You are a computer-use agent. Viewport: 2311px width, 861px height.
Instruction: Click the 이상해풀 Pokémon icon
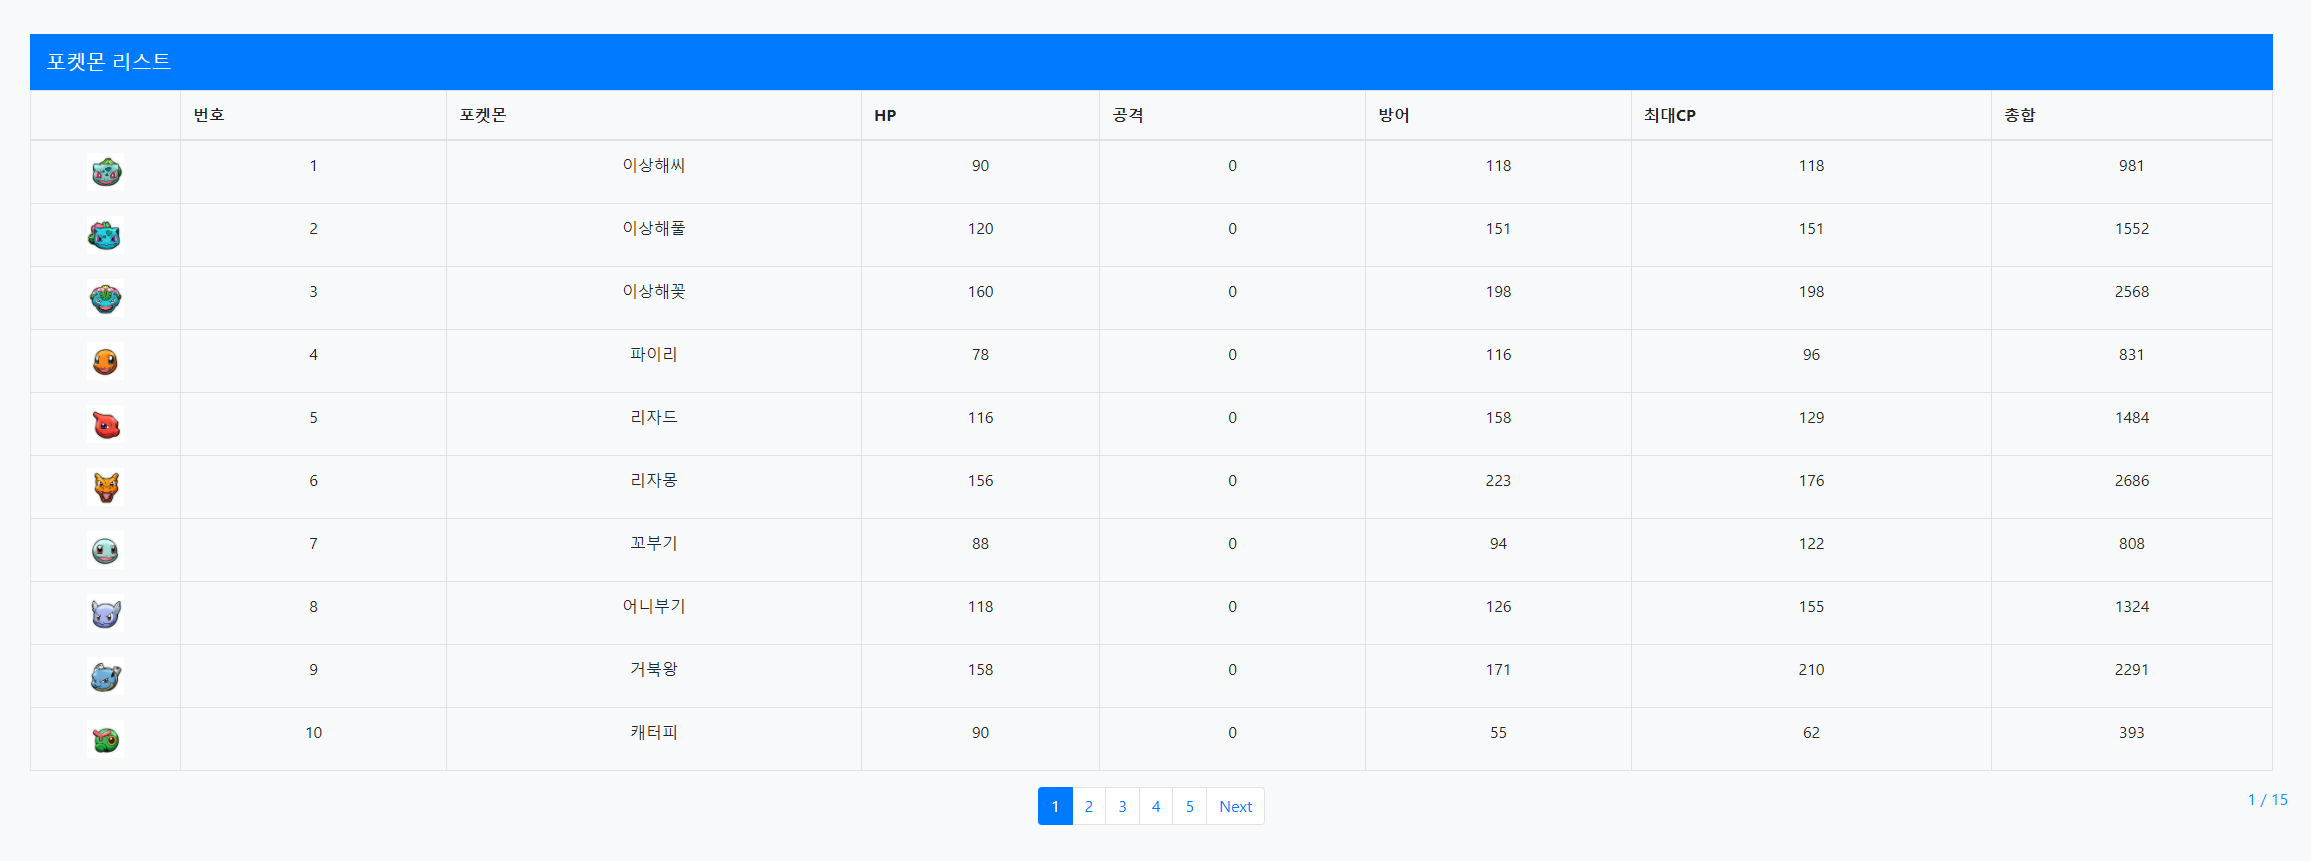(106, 235)
